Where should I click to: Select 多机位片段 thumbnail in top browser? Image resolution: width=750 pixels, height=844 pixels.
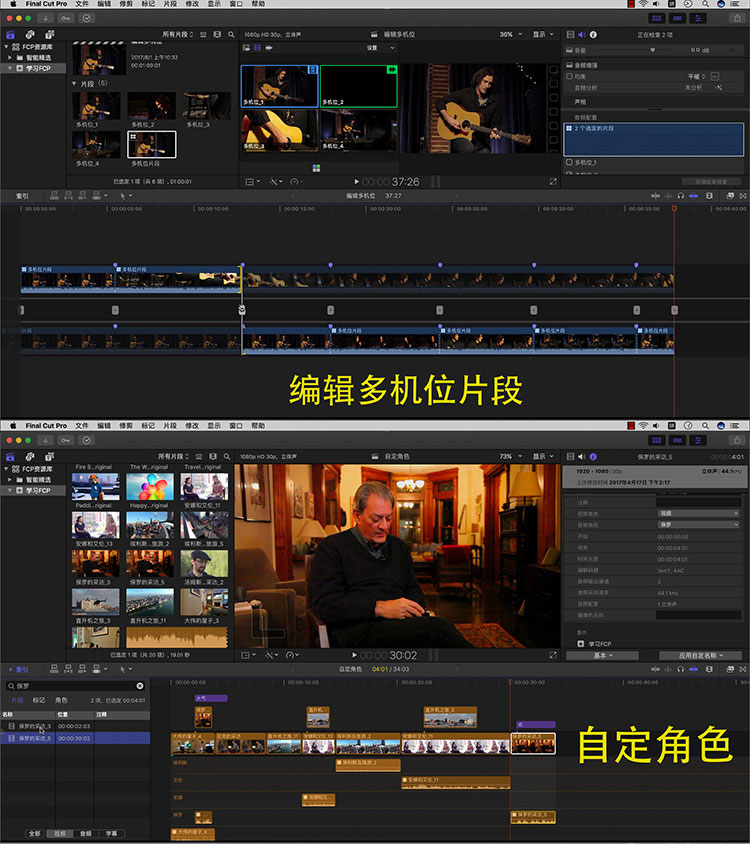[151, 145]
